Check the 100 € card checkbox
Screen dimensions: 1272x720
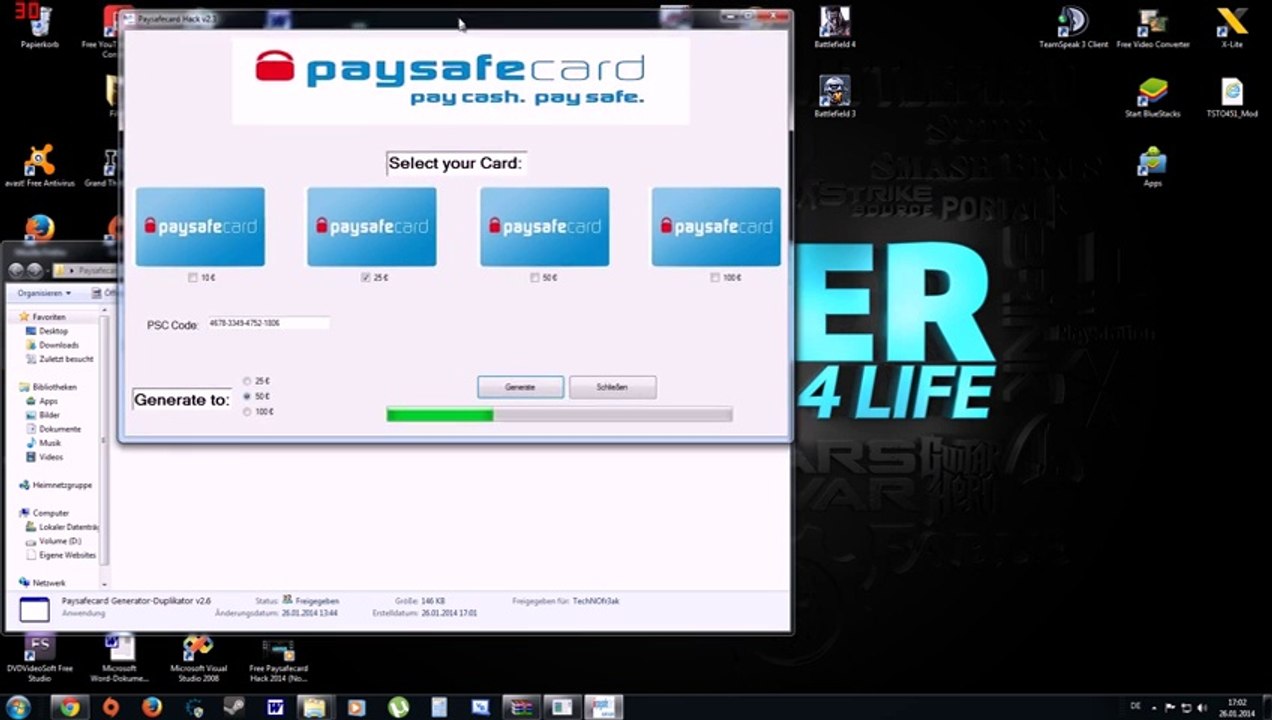(x=714, y=278)
